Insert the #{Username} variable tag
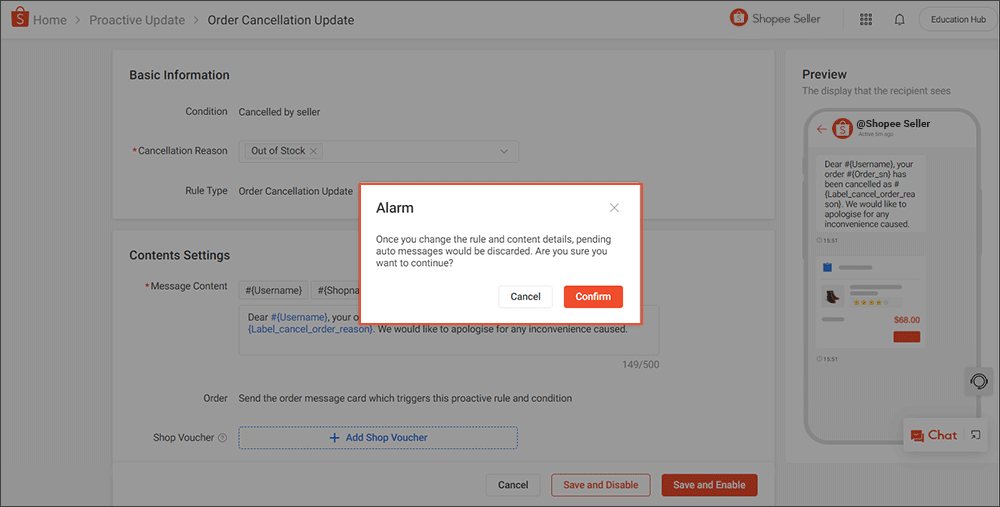1000x507 pixels. click(x=274, y=290)
